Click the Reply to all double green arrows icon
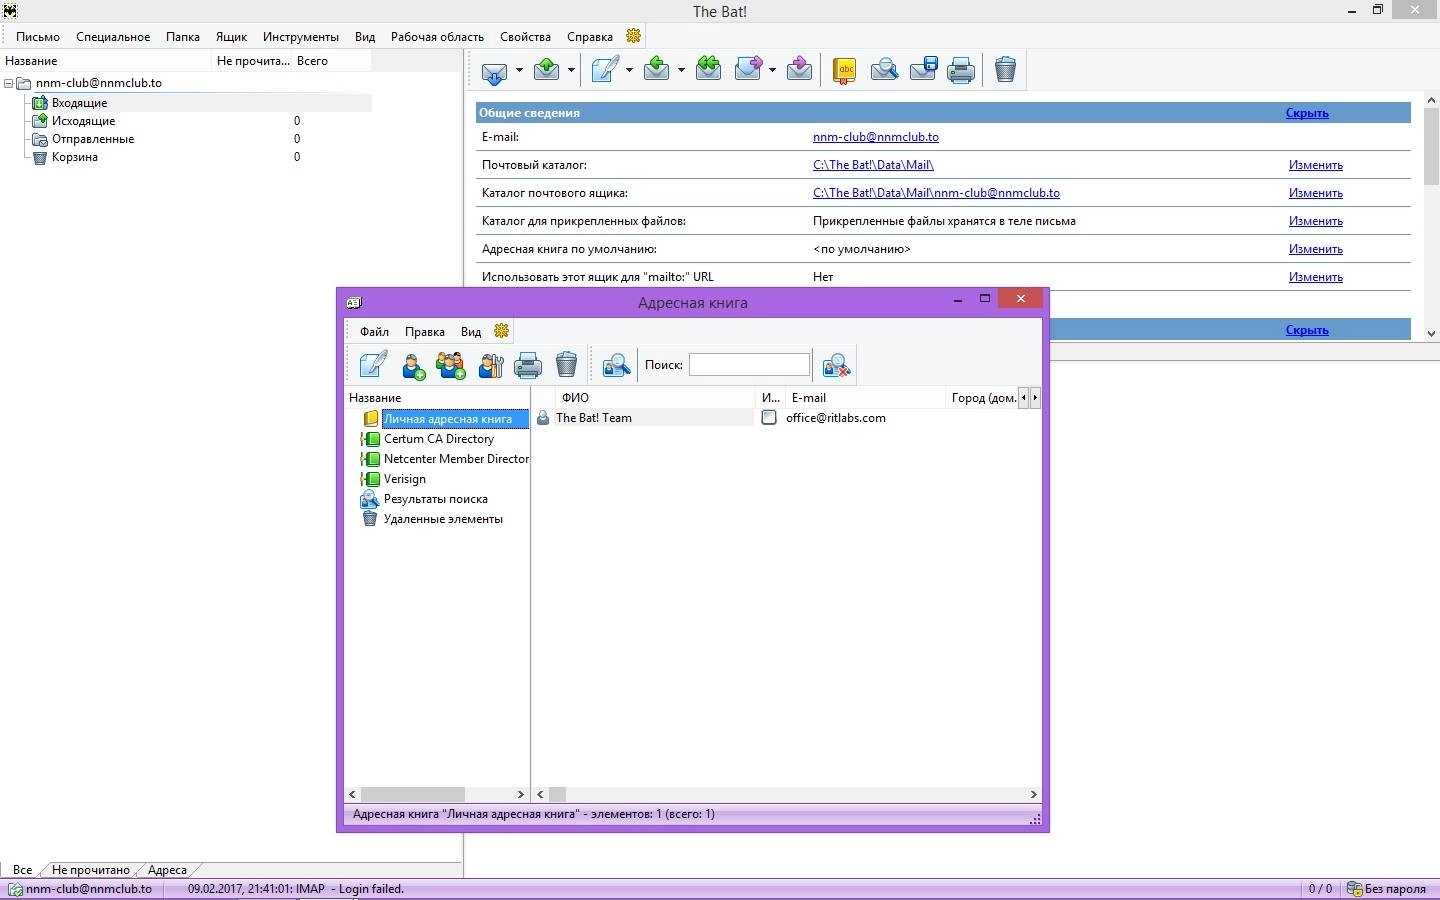Viewport: 1440px width, 900px height. point(709,69)
